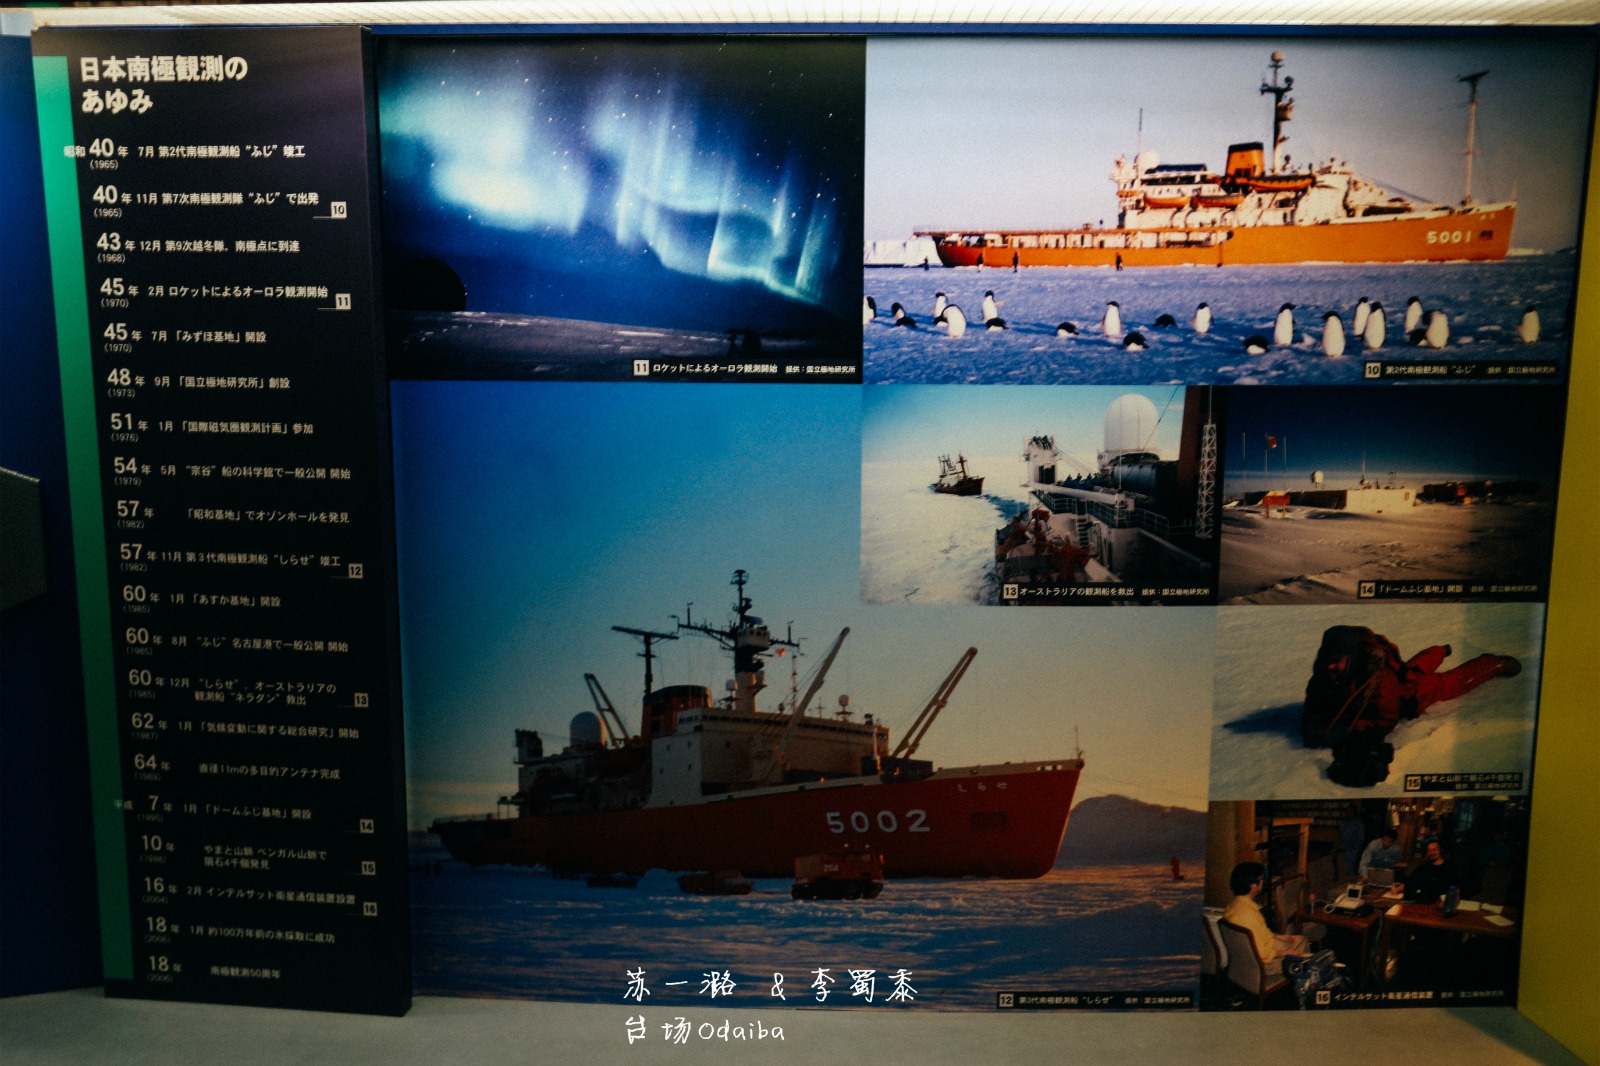The width and height of the screenshot is (1600, 1066).
Task: Click the number 11 marker in the timeline
Action: pyautogui.click(x=343, y=302)
